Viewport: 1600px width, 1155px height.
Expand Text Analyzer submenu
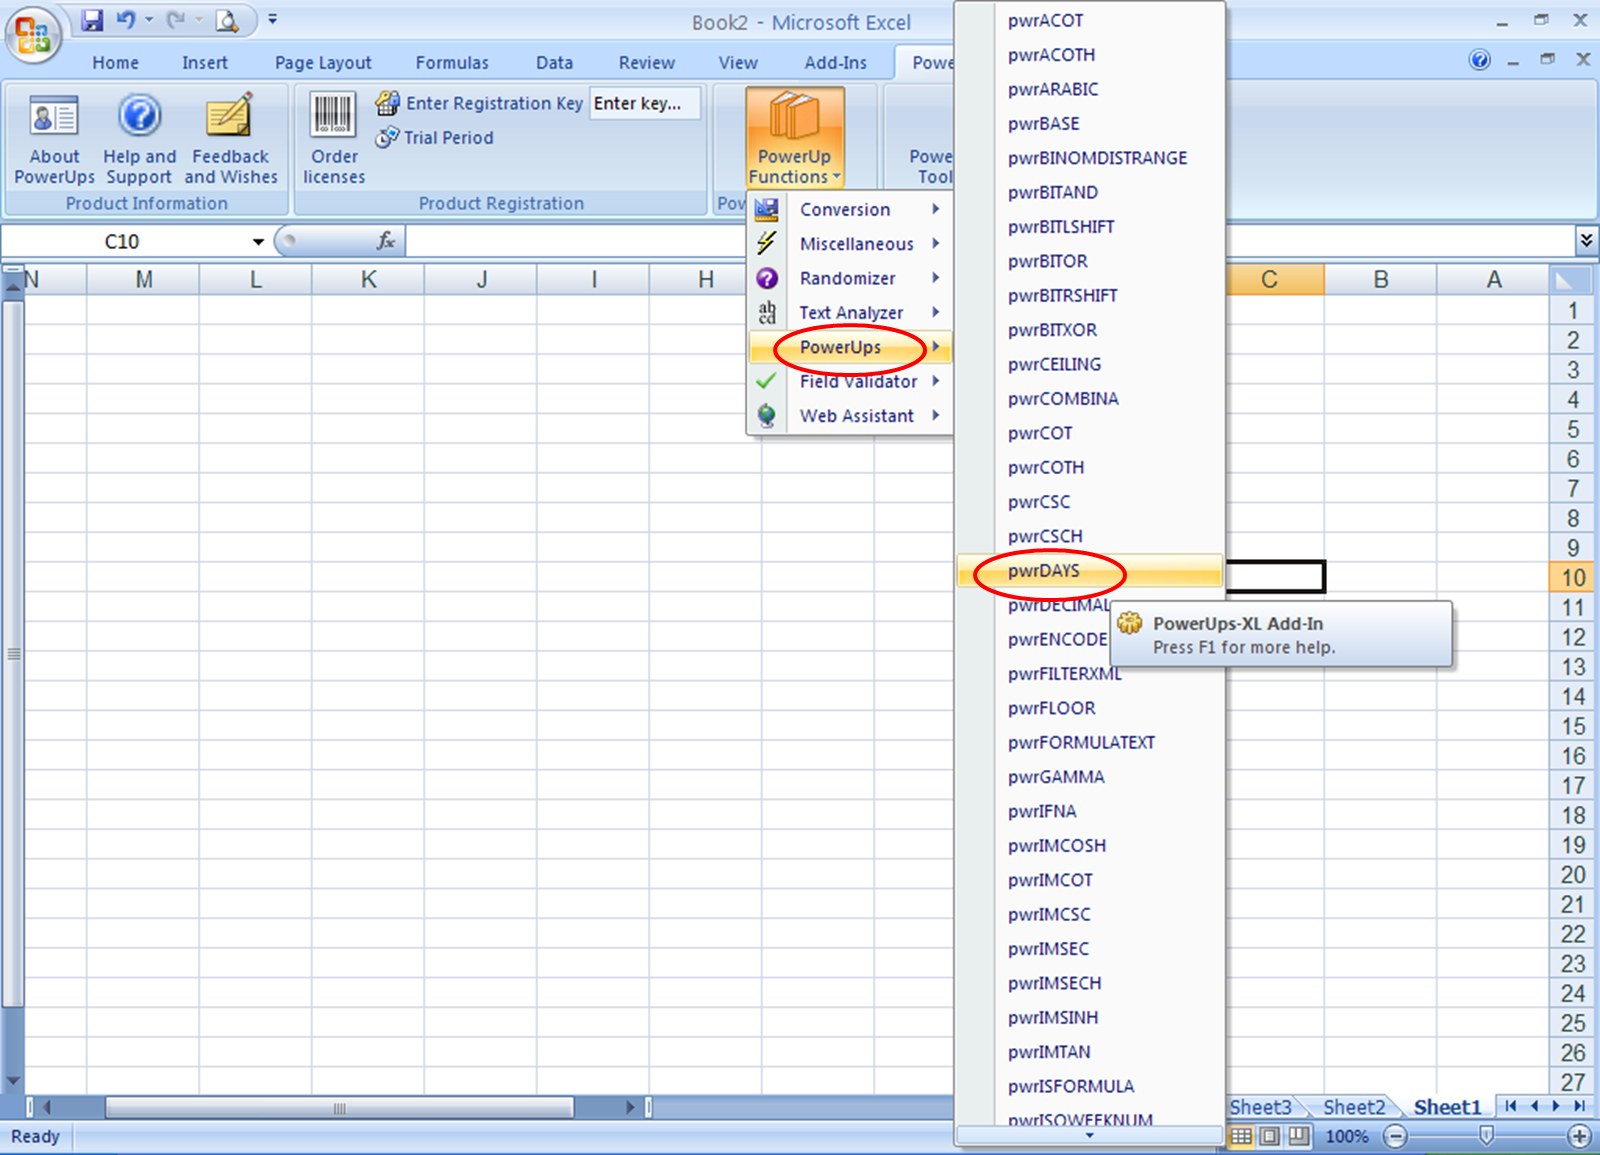coord(848,312)
